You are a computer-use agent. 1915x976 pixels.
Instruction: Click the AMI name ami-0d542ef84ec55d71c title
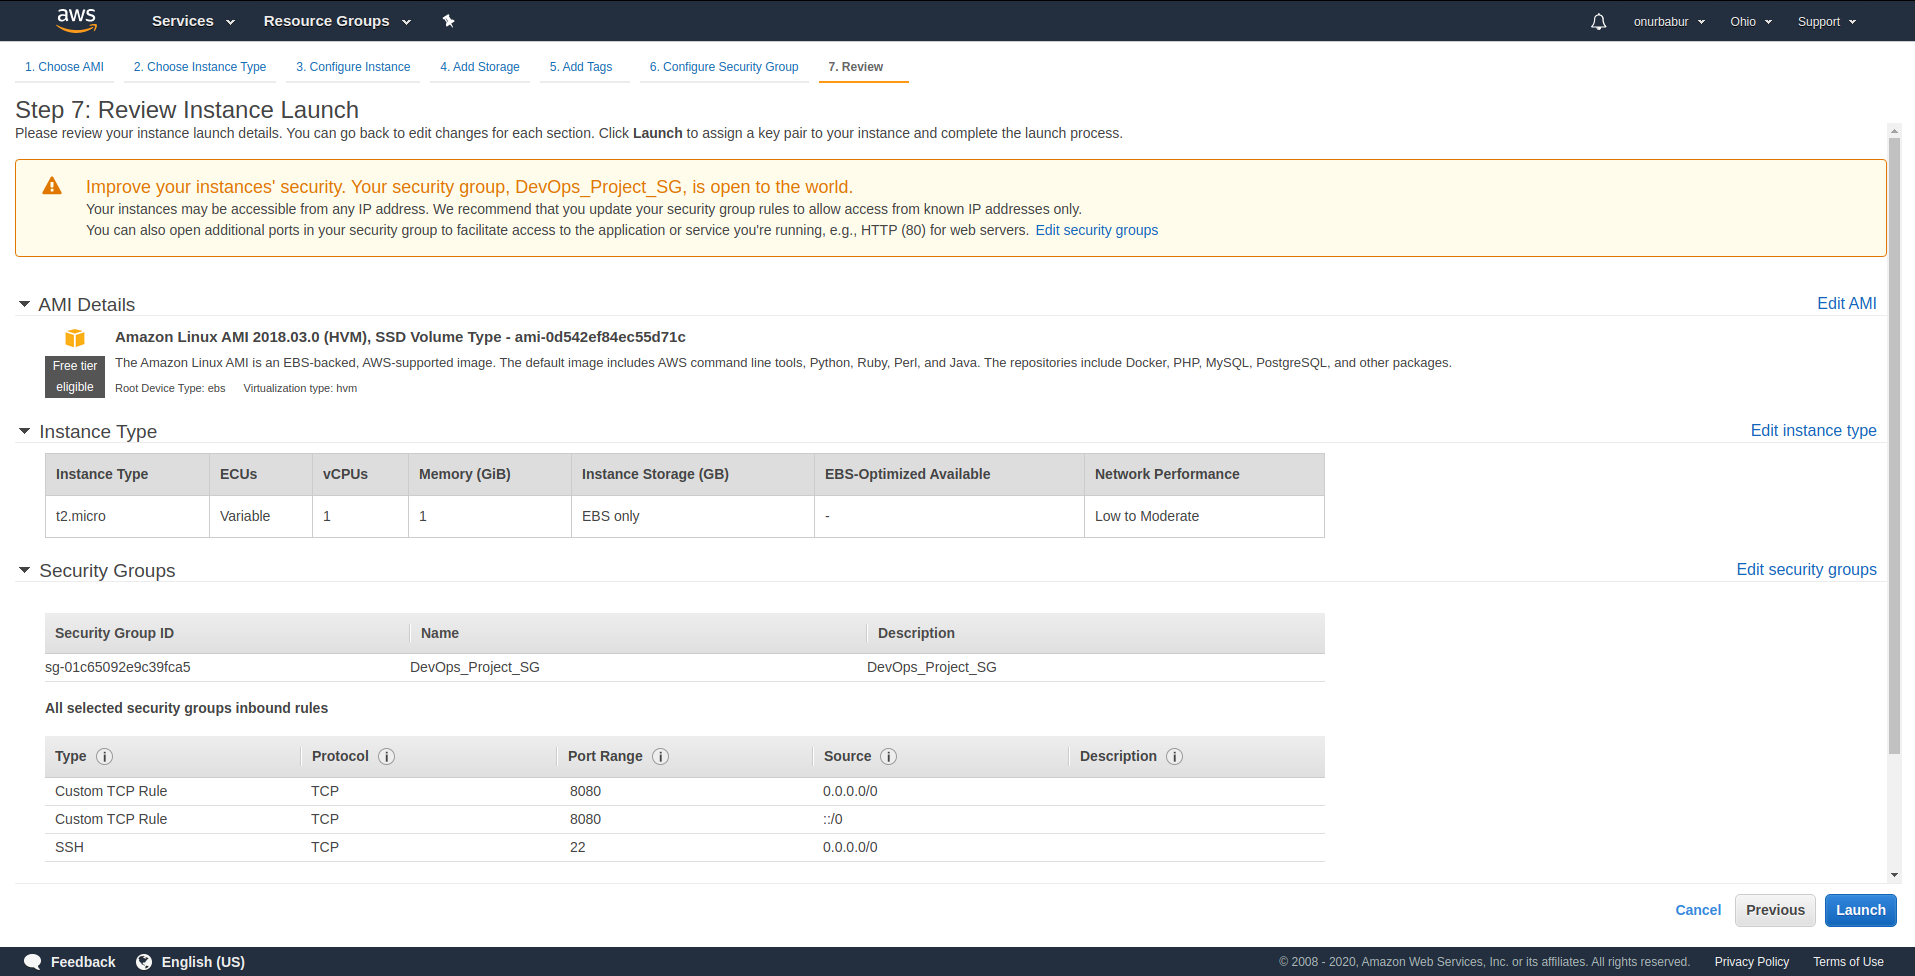point(400,337)
